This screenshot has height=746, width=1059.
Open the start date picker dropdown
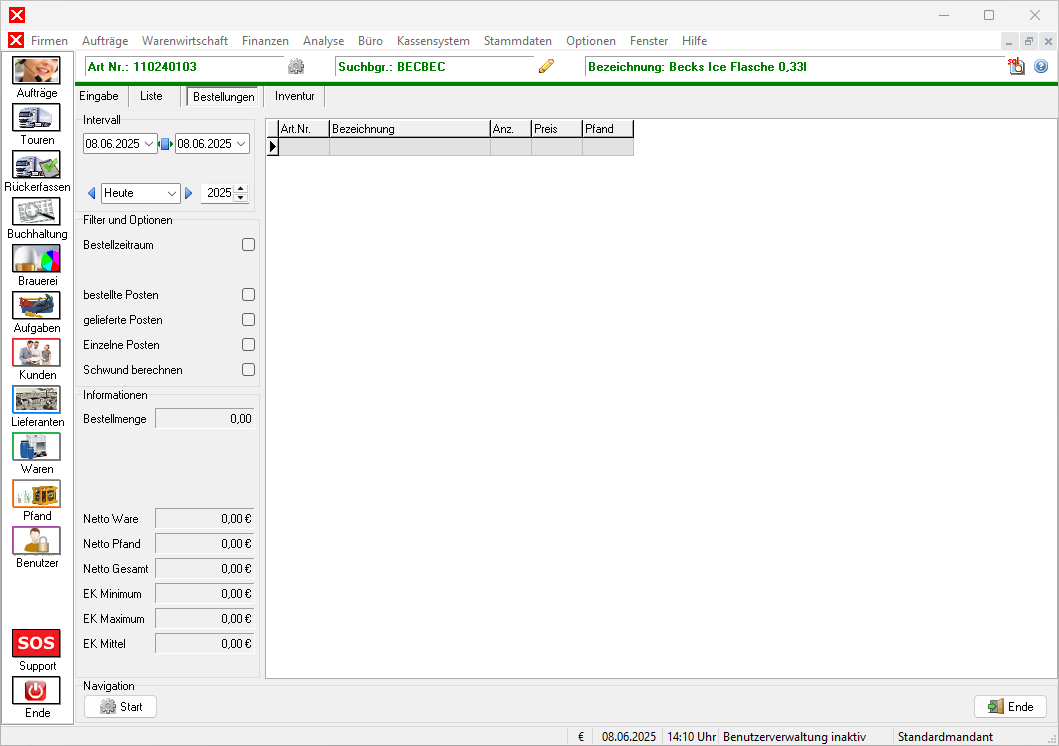[150, 144]
